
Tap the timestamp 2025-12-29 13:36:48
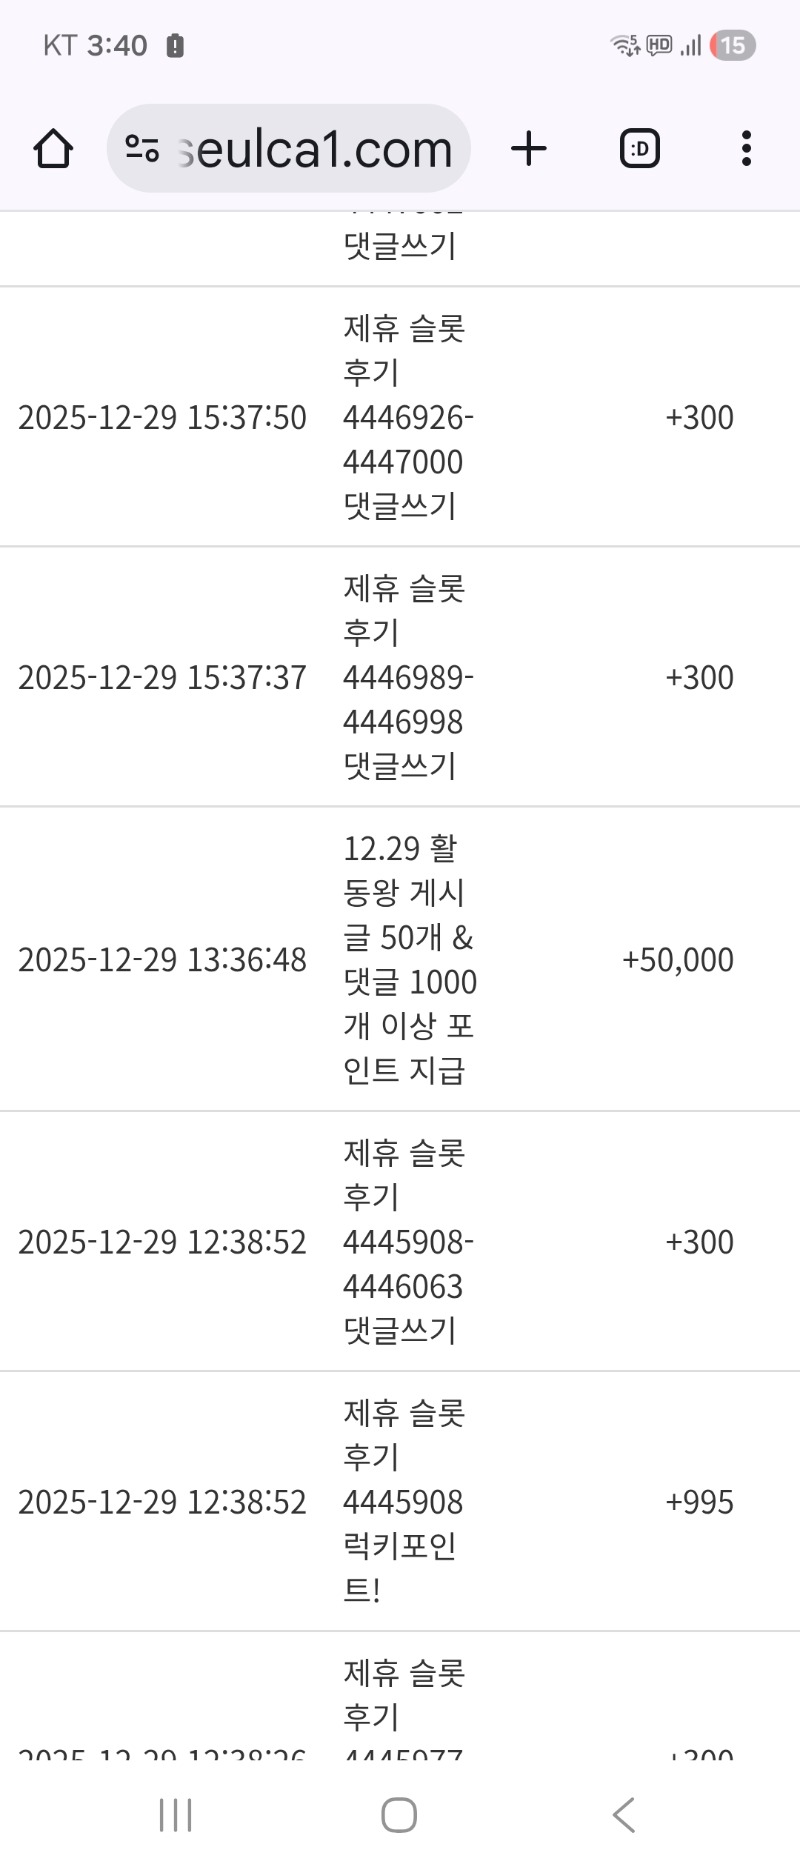[x=162, y=960]
